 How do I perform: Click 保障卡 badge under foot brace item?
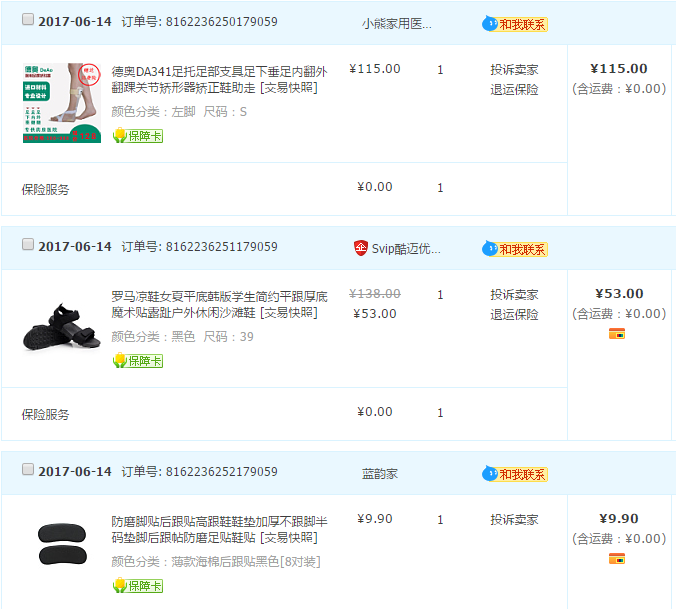137,136
